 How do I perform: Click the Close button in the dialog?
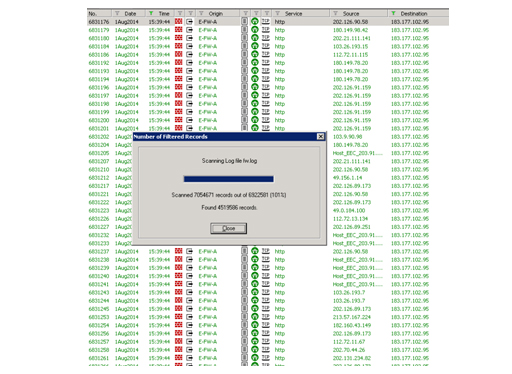[229, 228]
